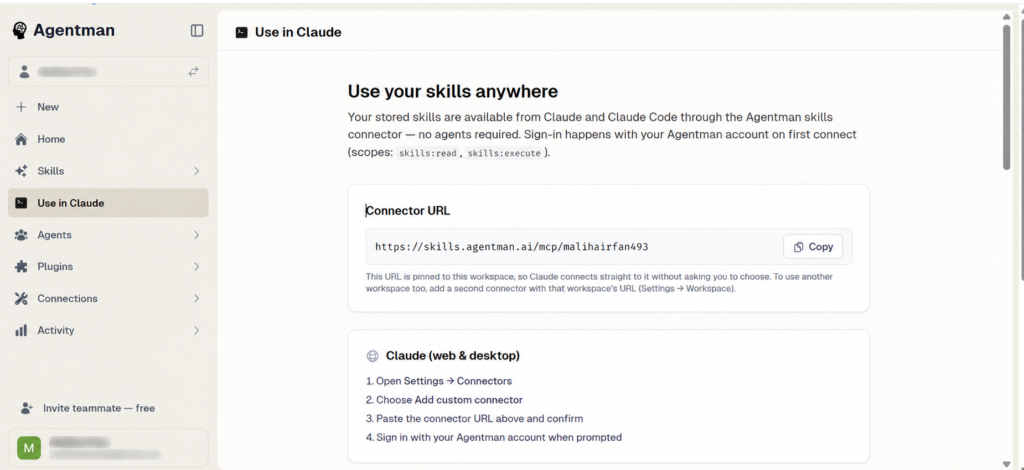Open the account profile card at sidebar bottom
Screen dimensions: 1024x470
(x=108, y=448)
